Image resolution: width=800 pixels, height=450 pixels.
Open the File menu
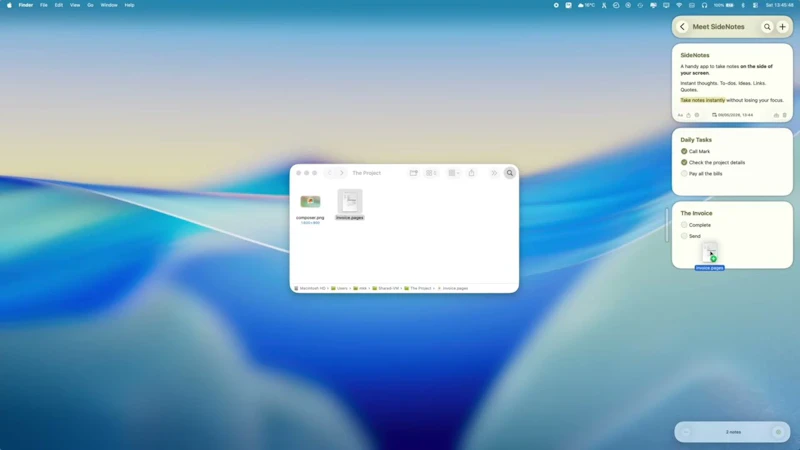(x=44, y=5)
